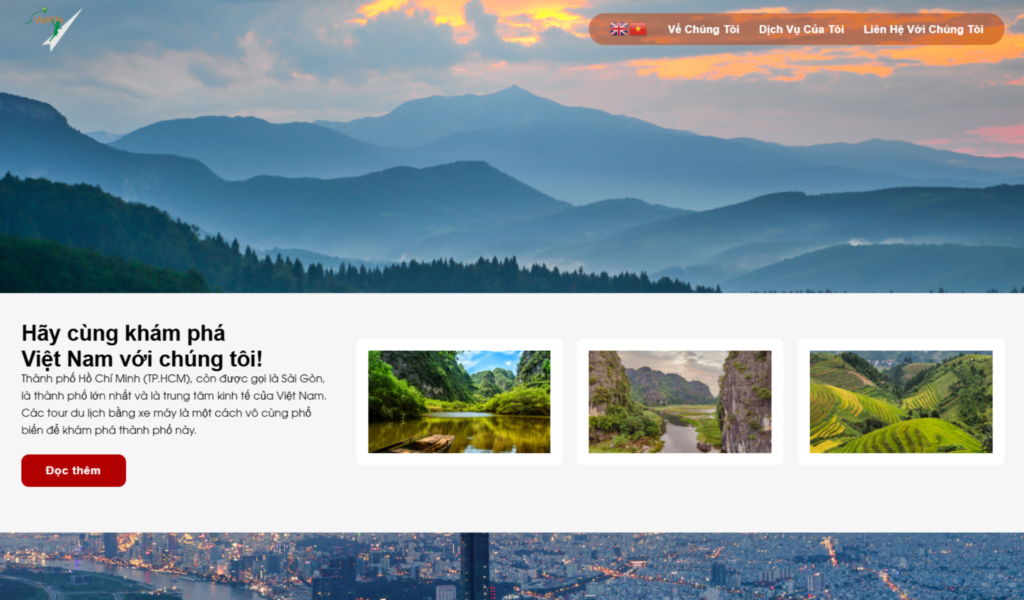
Task: Select the Vietnam flag language icon
Action: coord(638,29)
